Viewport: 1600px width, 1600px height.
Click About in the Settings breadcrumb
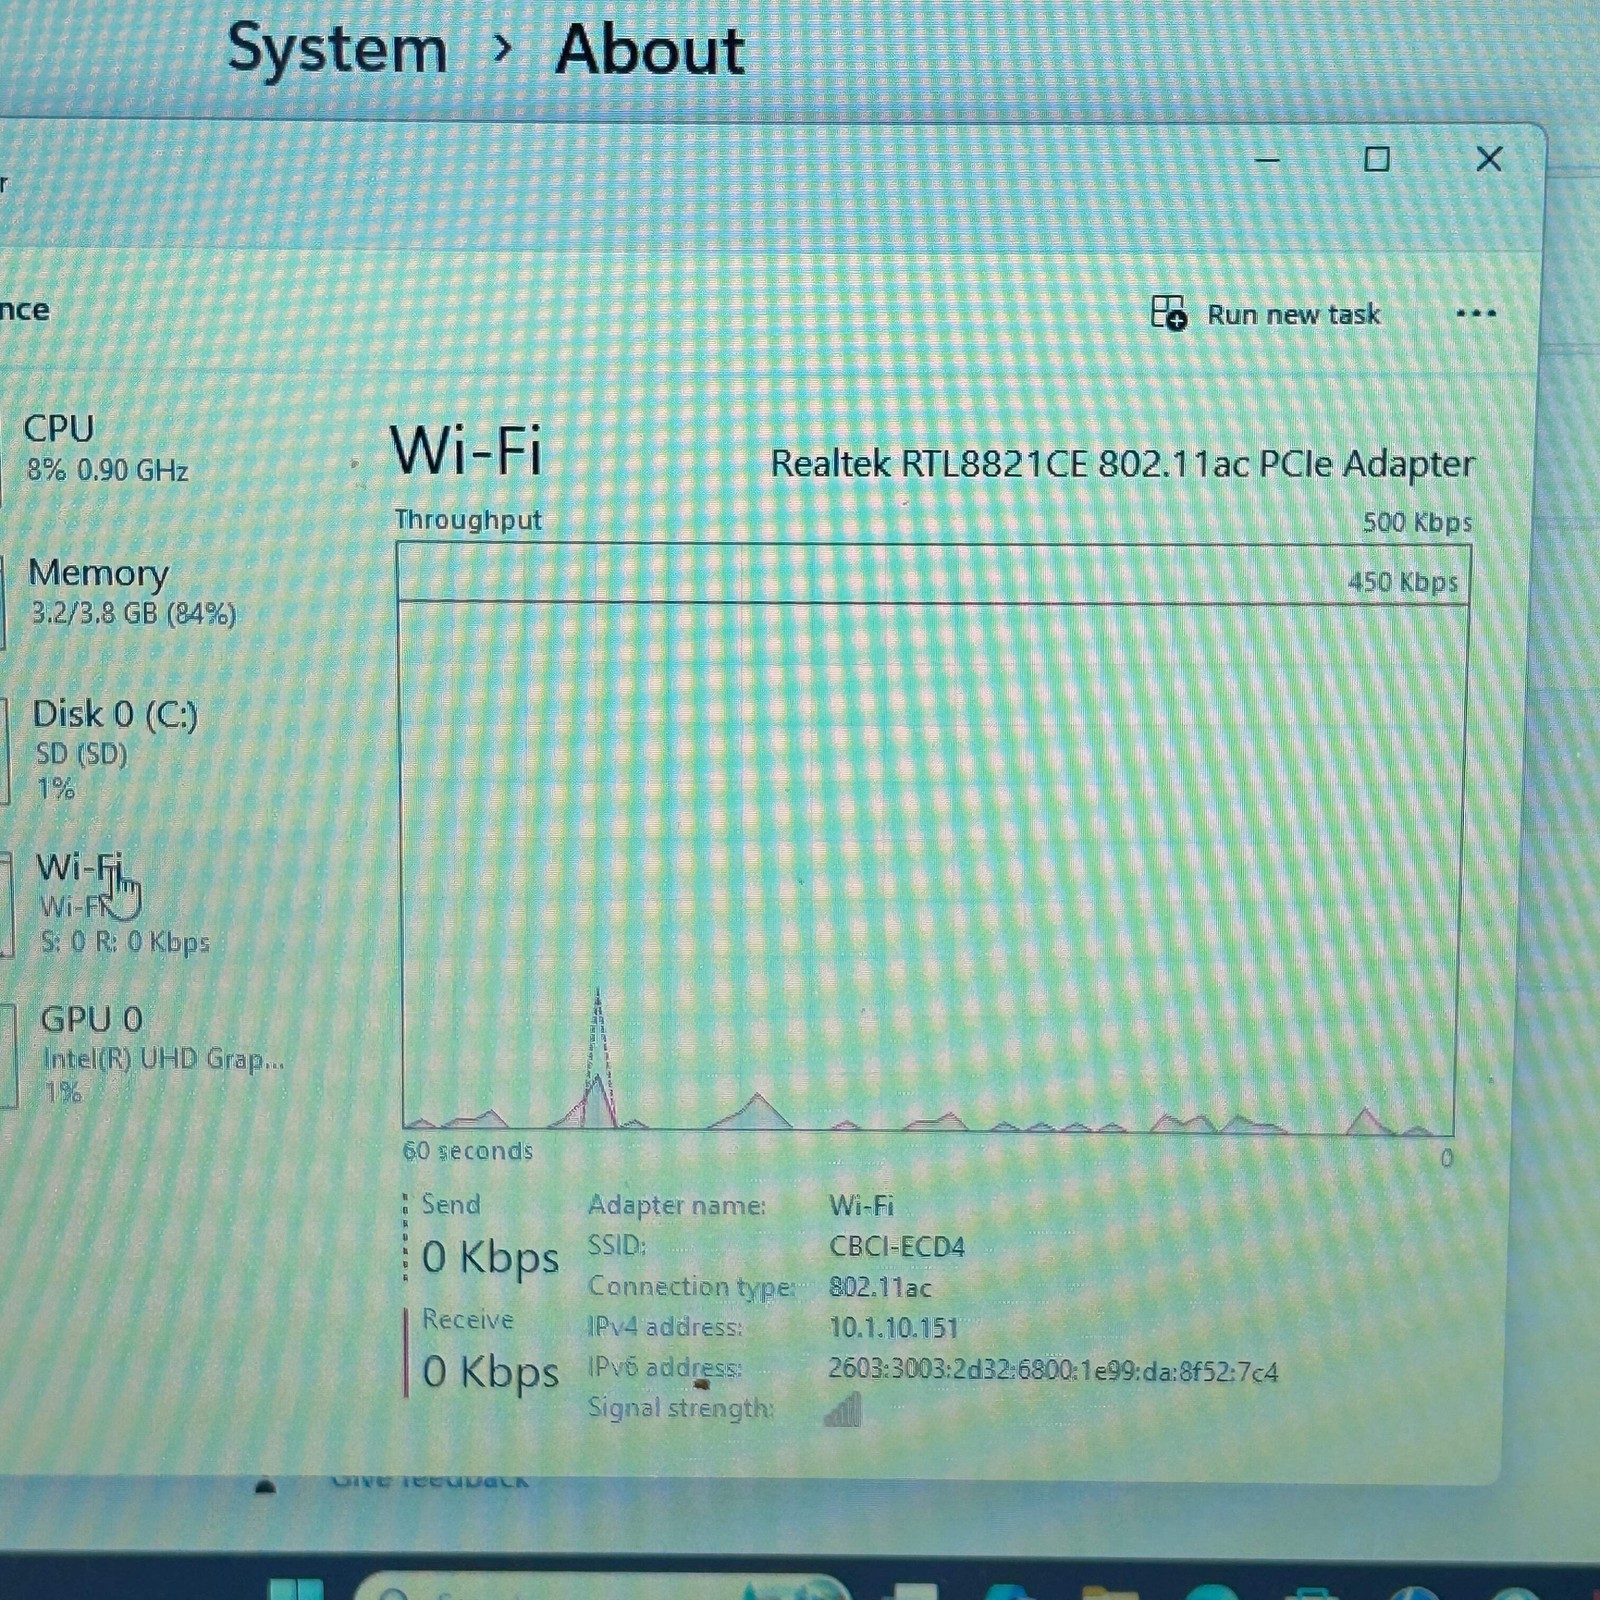650,50
